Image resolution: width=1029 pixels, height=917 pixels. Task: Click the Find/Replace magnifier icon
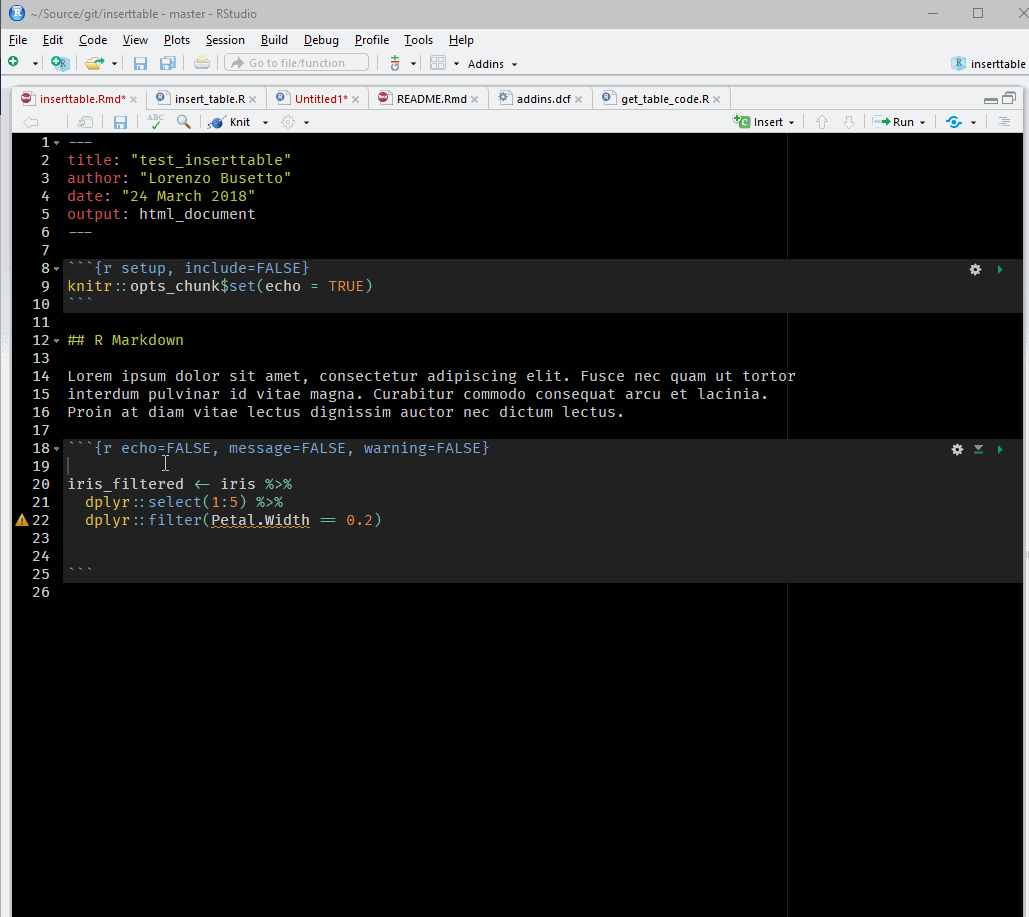point(184,122)
